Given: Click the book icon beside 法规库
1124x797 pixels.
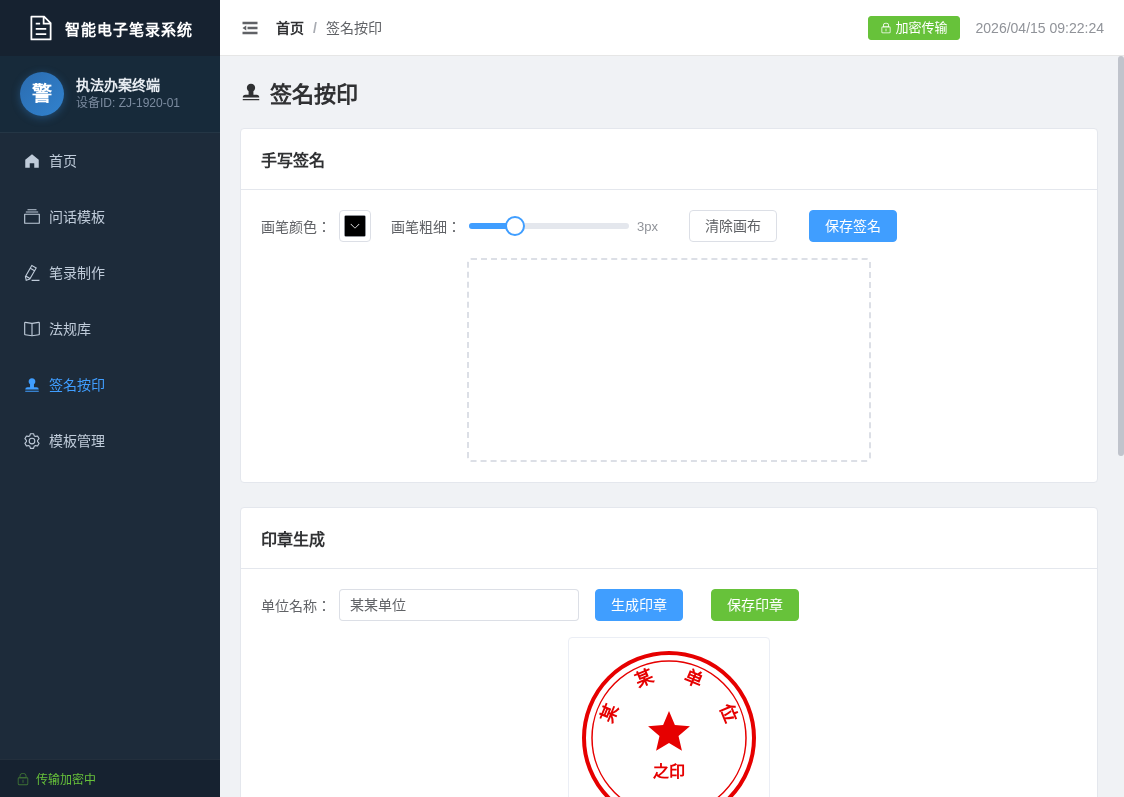Looking at the screenshot, I should [x=32, y=329].
